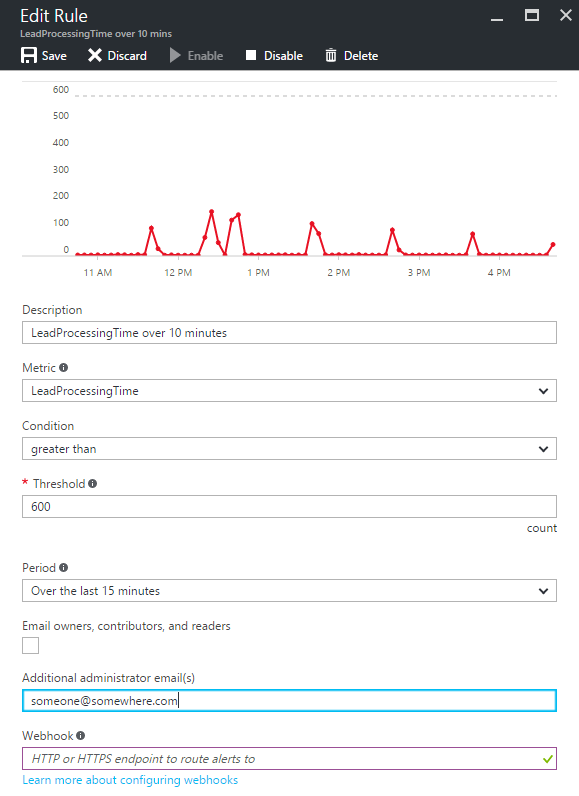The image size is (579, 796).
Task: Click the Discard X icon
Action: pyautogui.click(x=94, y=55)
